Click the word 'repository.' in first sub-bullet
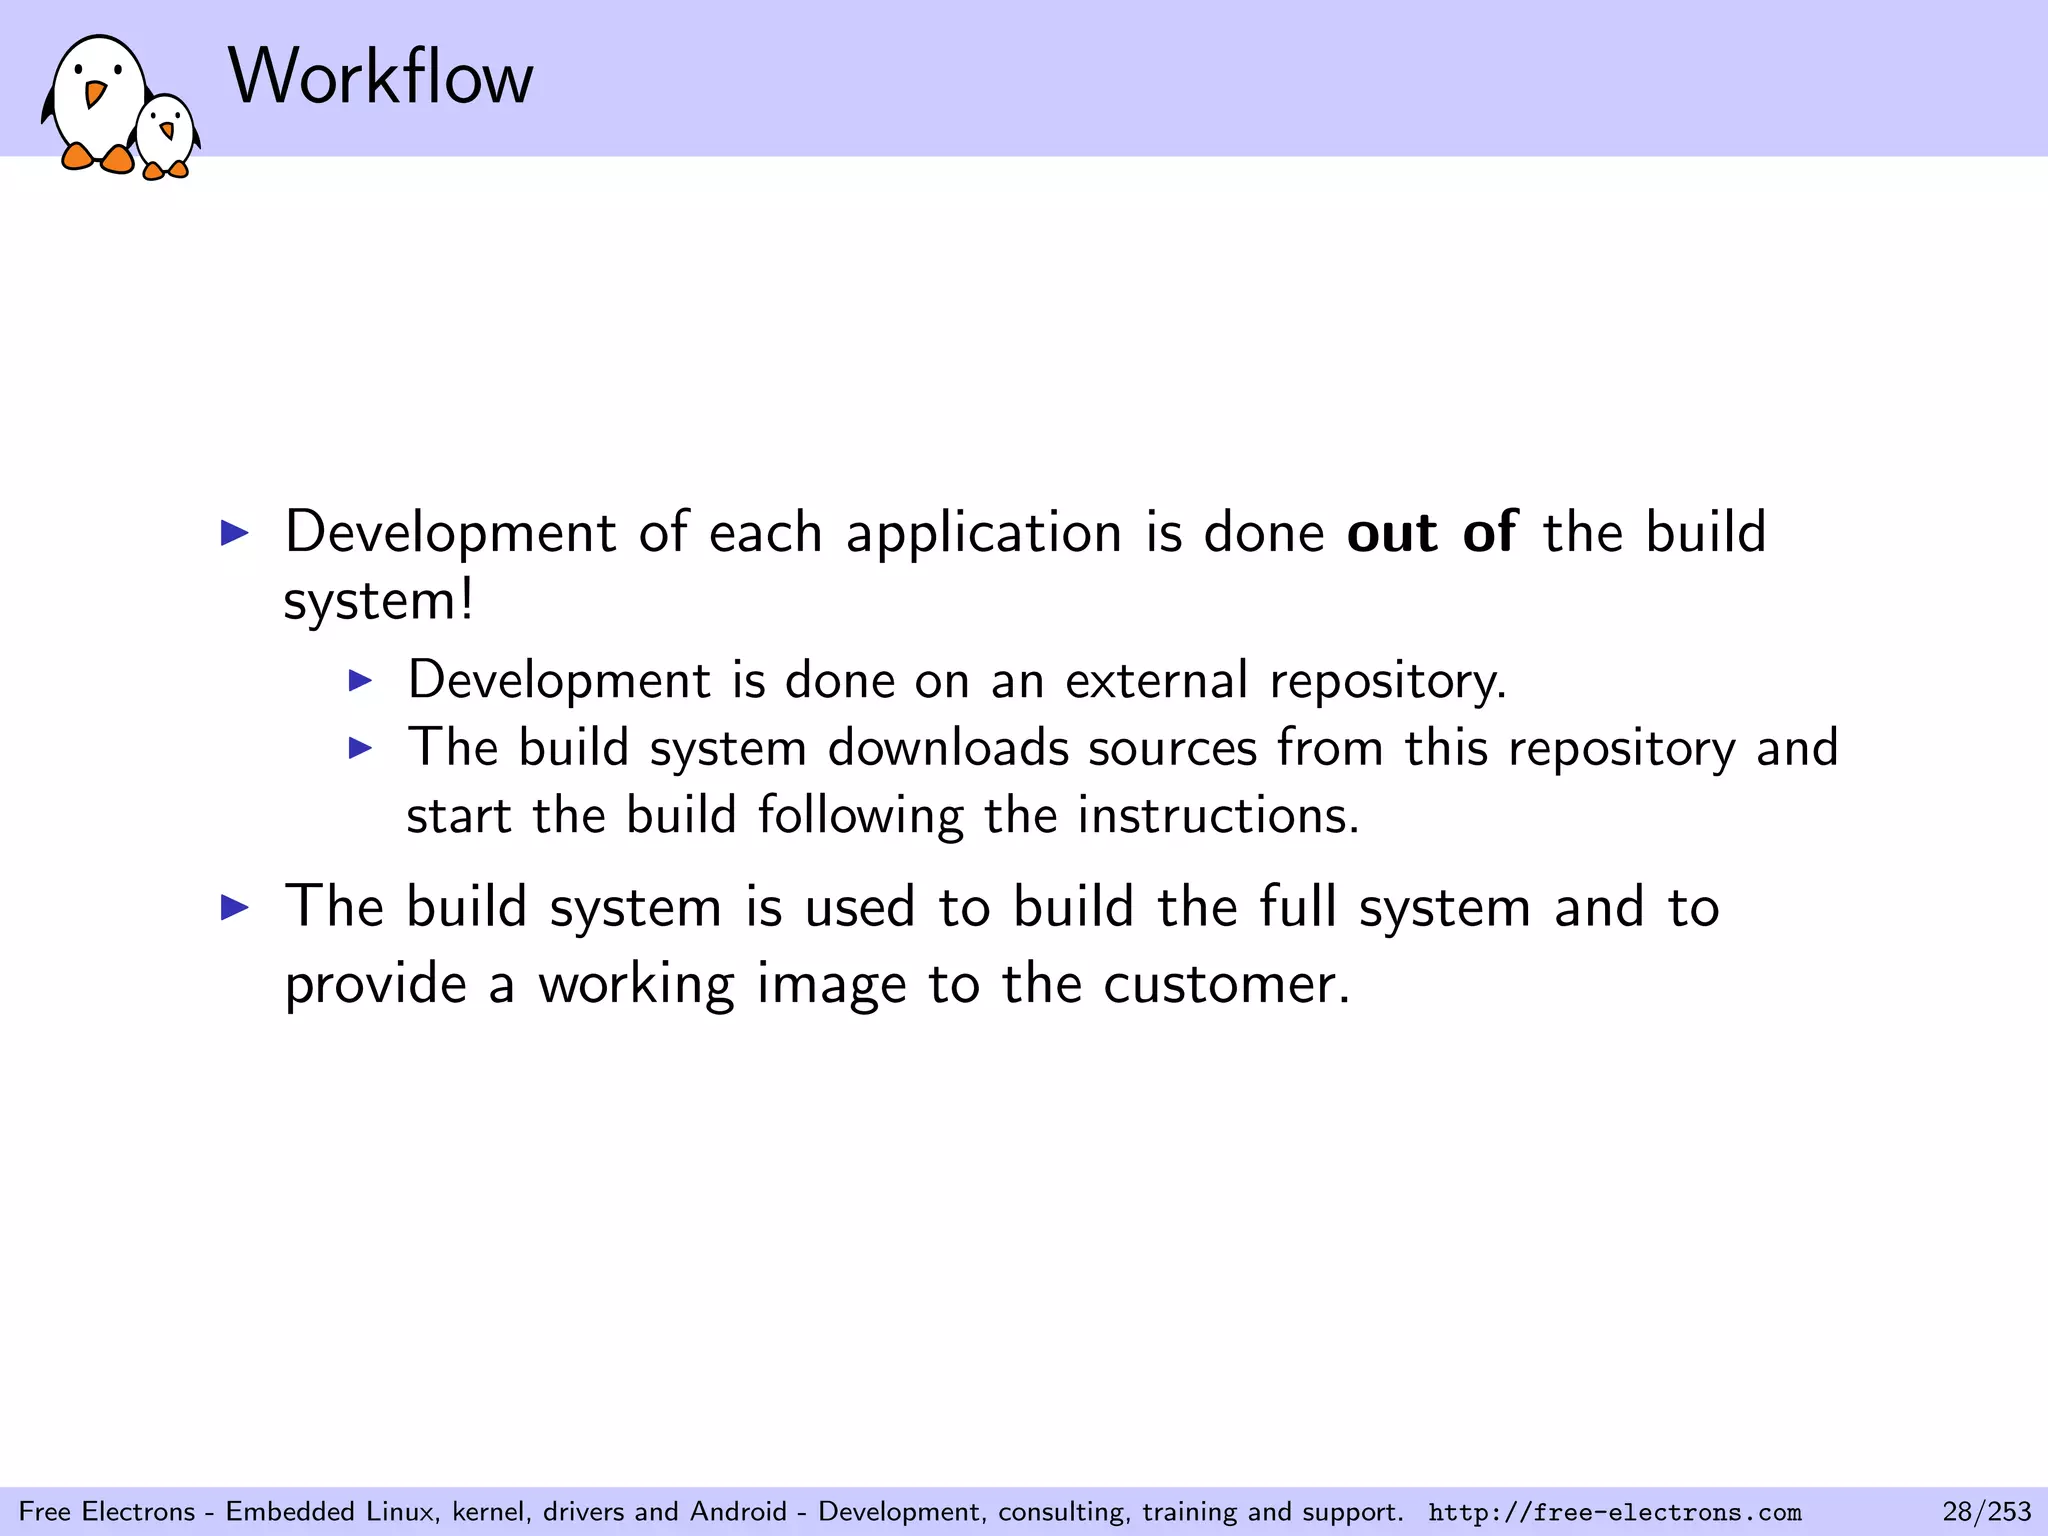 pos(1387,682)
